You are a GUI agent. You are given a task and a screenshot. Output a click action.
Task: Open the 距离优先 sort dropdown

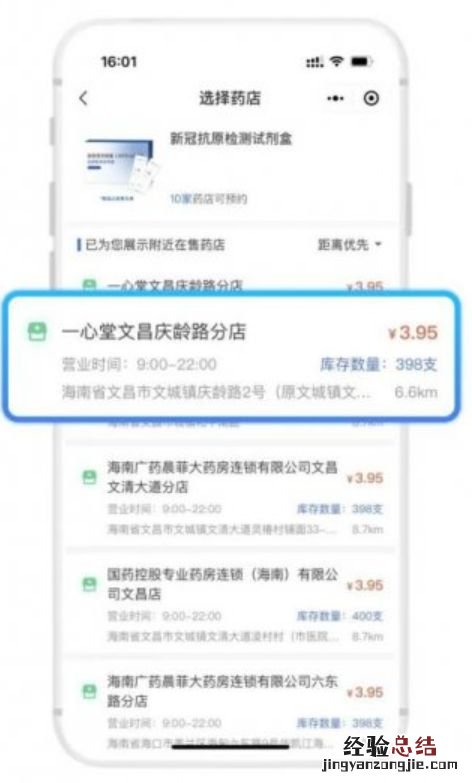point(350,245)
